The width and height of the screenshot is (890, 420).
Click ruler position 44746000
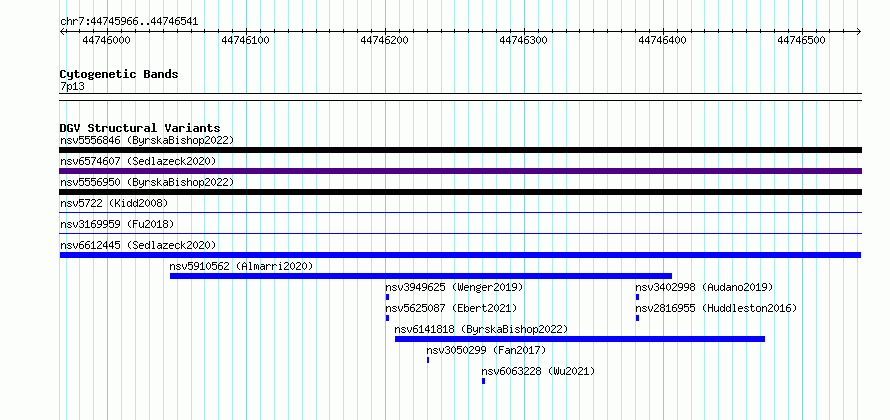click(x=106, y=40)
